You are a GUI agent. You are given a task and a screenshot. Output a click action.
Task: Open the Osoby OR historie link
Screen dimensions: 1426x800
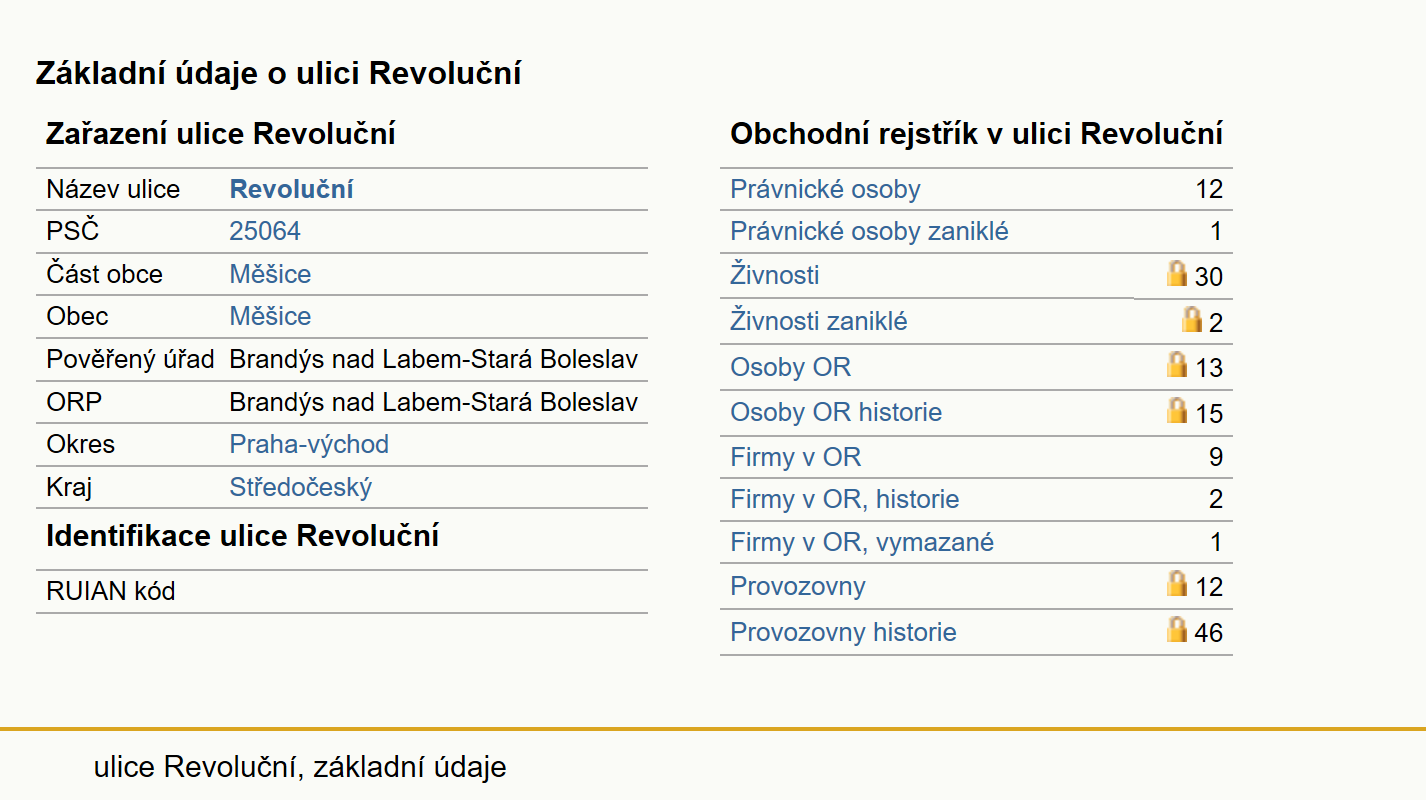click(x=836, y=412)
